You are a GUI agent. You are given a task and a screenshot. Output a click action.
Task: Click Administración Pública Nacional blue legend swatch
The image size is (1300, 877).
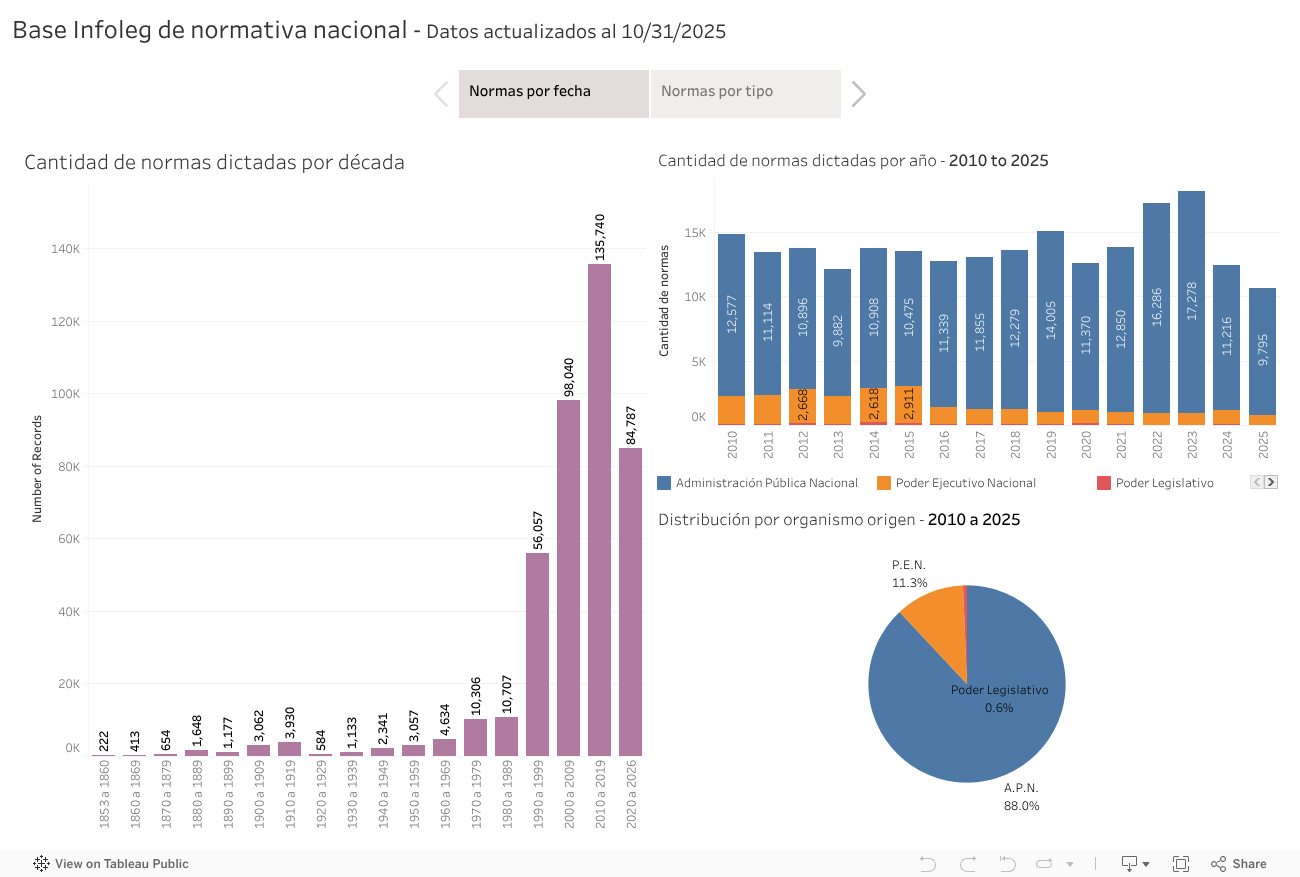pyautogui.click(x=664, y=483)
